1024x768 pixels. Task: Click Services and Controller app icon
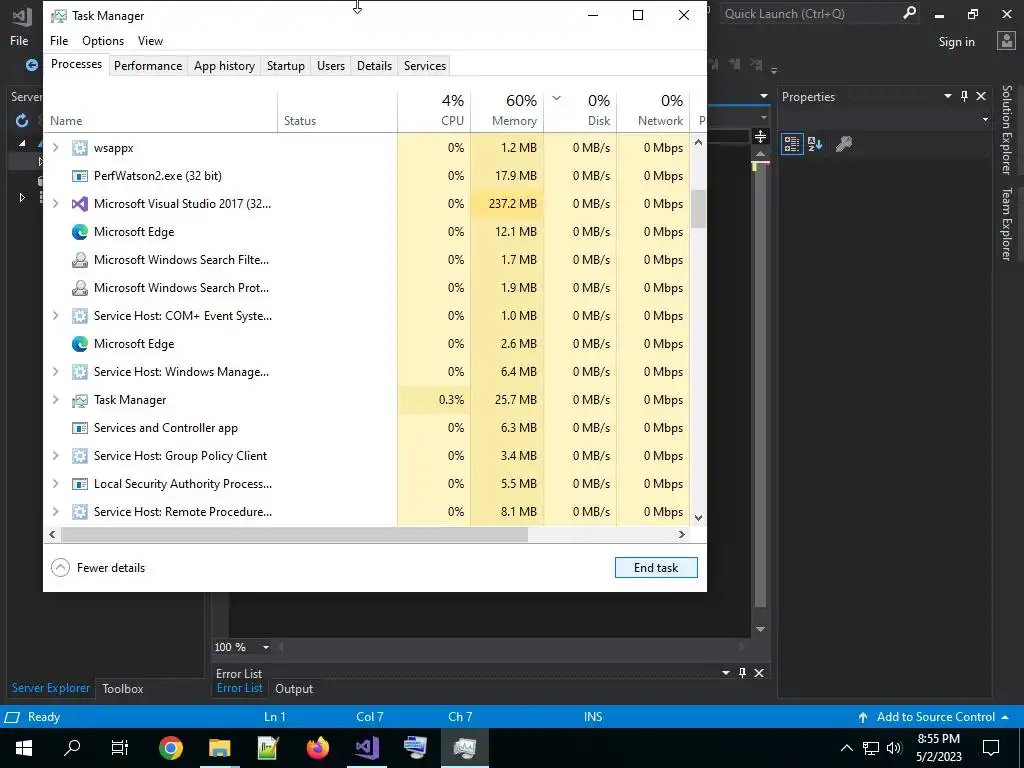(x=80, y=428)
